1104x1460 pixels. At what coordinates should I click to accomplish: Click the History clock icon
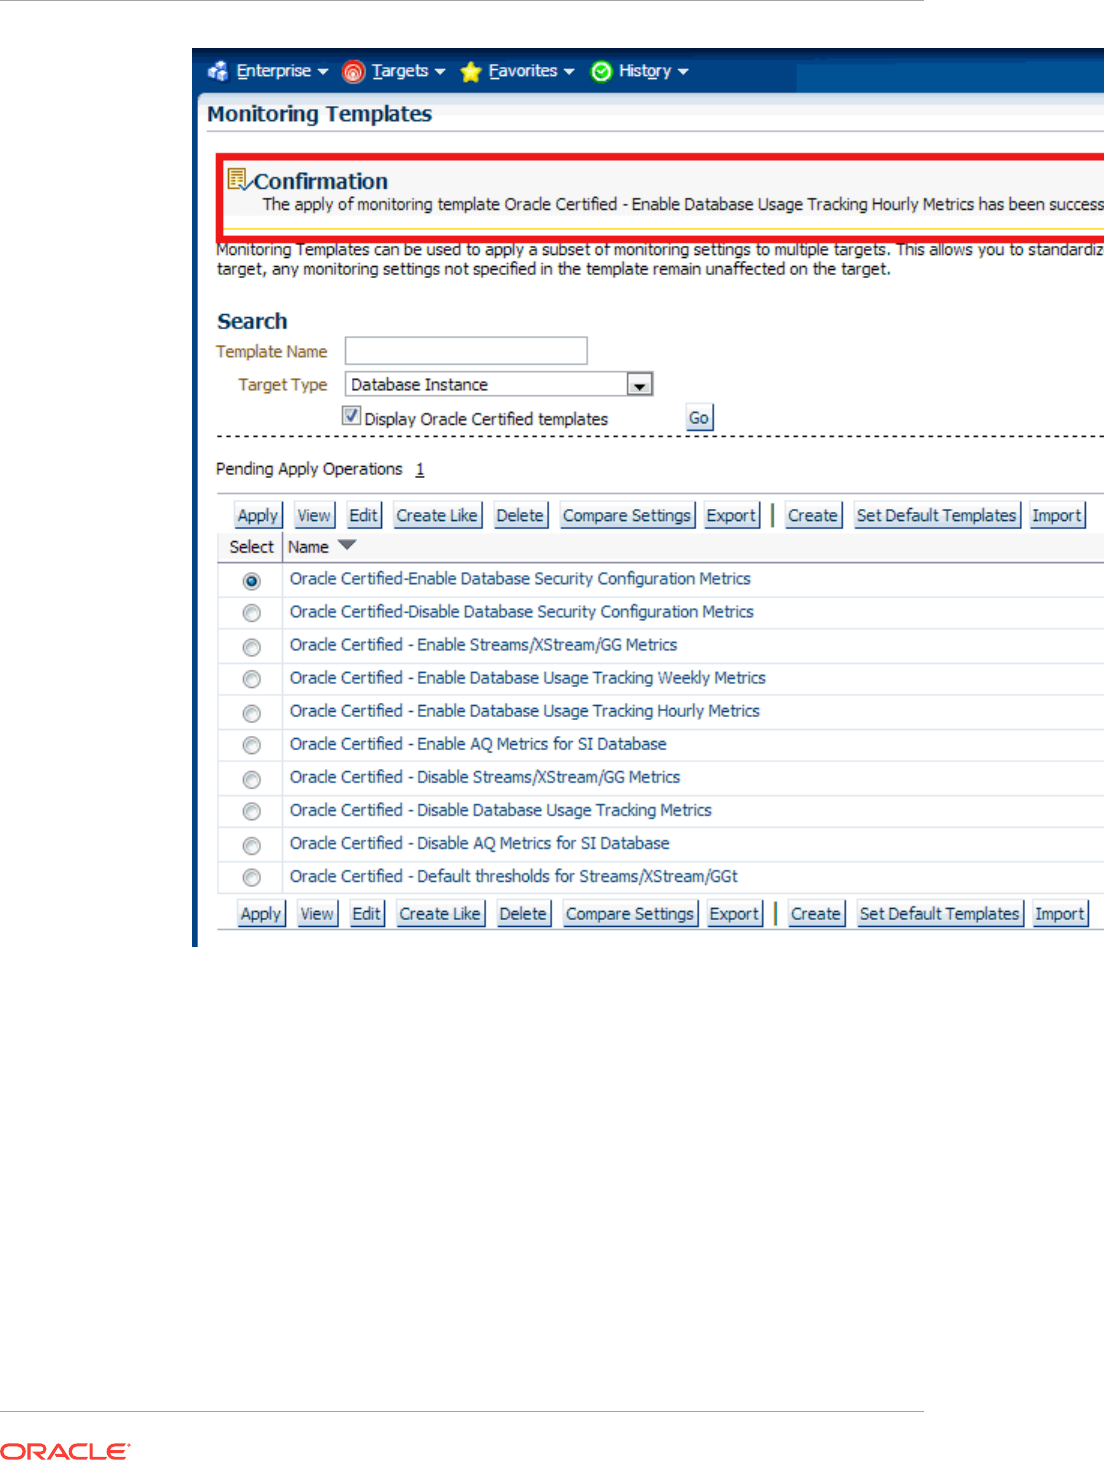coord(601,71)
